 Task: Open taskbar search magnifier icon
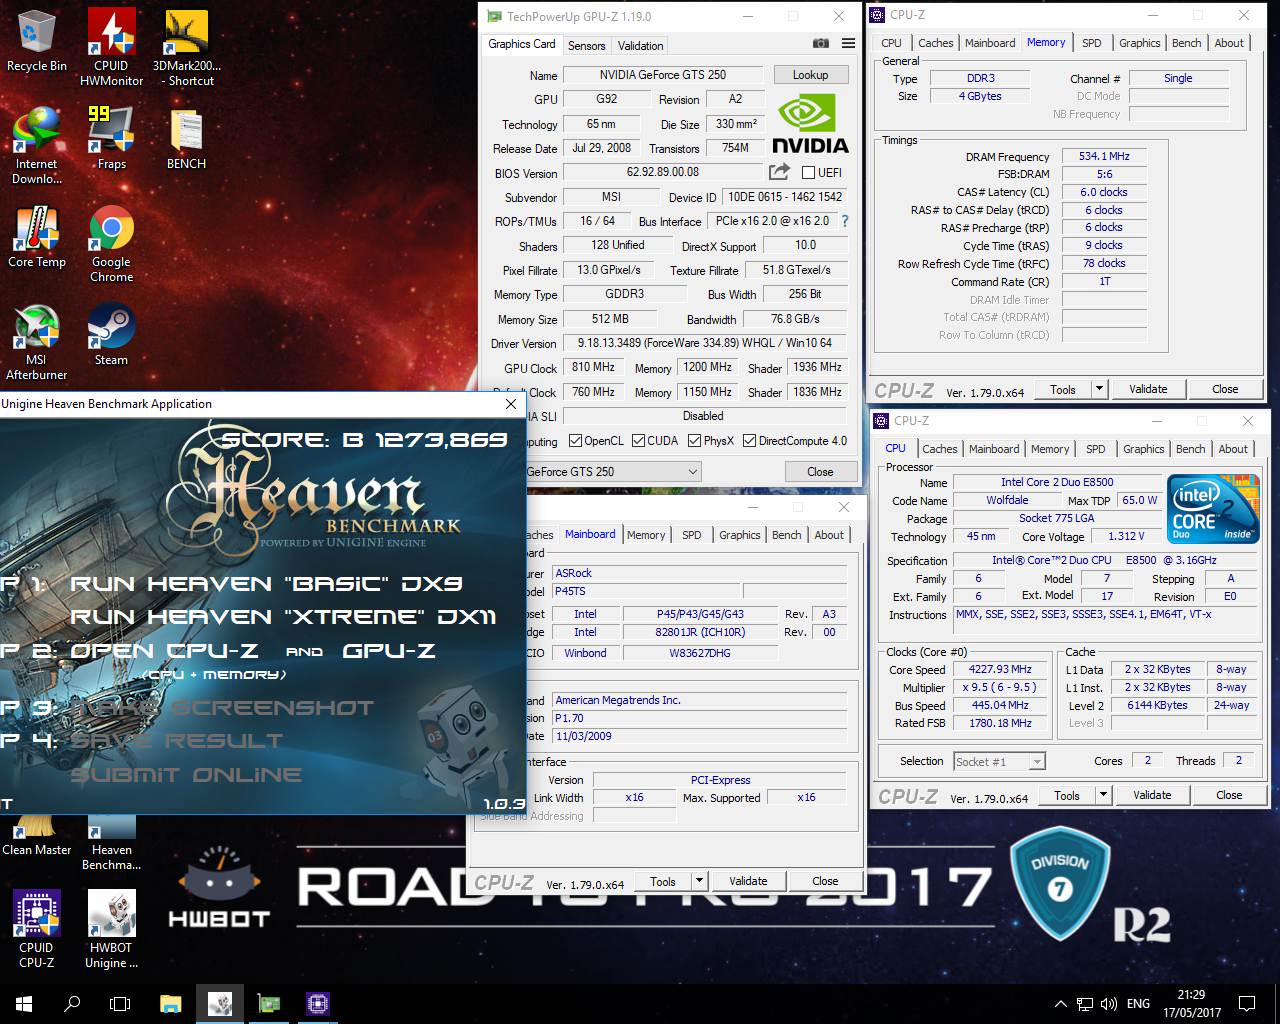pos(72,1003)
